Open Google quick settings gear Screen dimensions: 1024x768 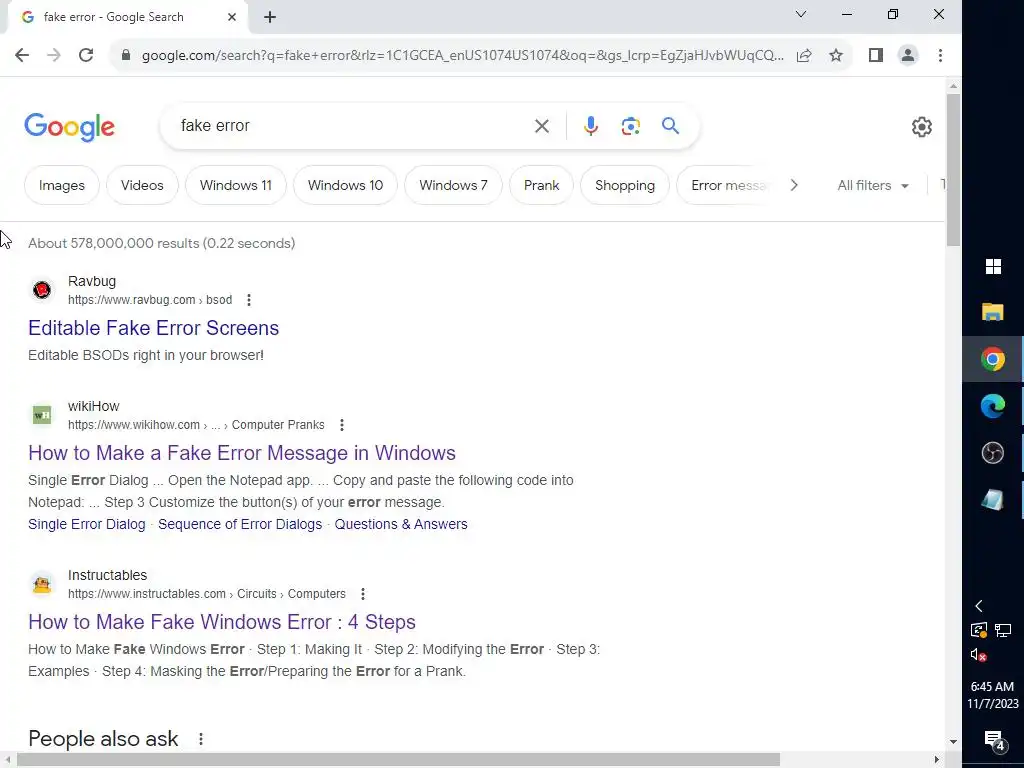921,127
